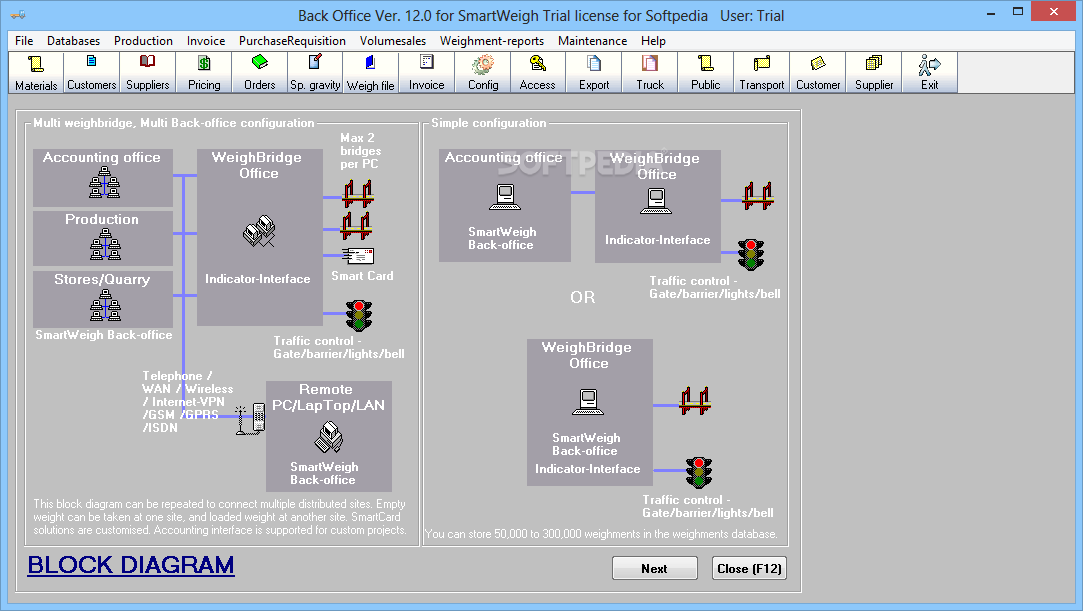This screenshot has width=1083, height=611.
Task: Click the telephone modem icon near Remote PC
Action: (251, 418)
